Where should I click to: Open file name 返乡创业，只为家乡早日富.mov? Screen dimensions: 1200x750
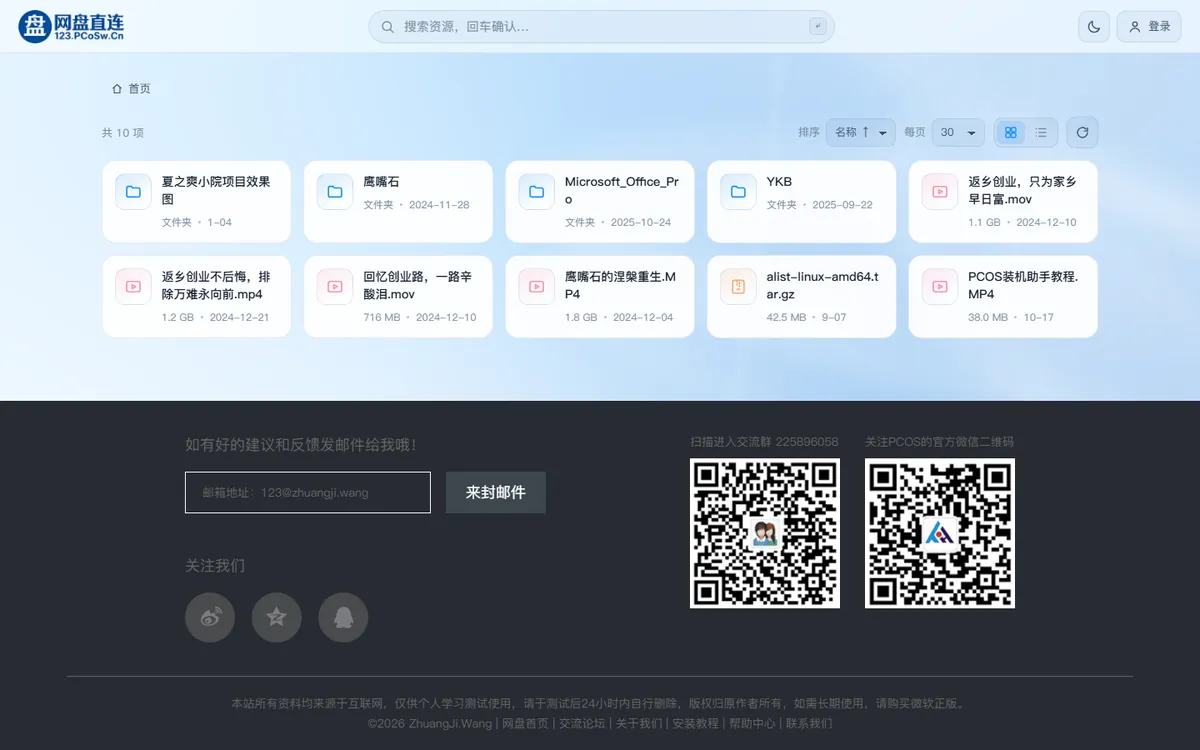click(1022, 190)
